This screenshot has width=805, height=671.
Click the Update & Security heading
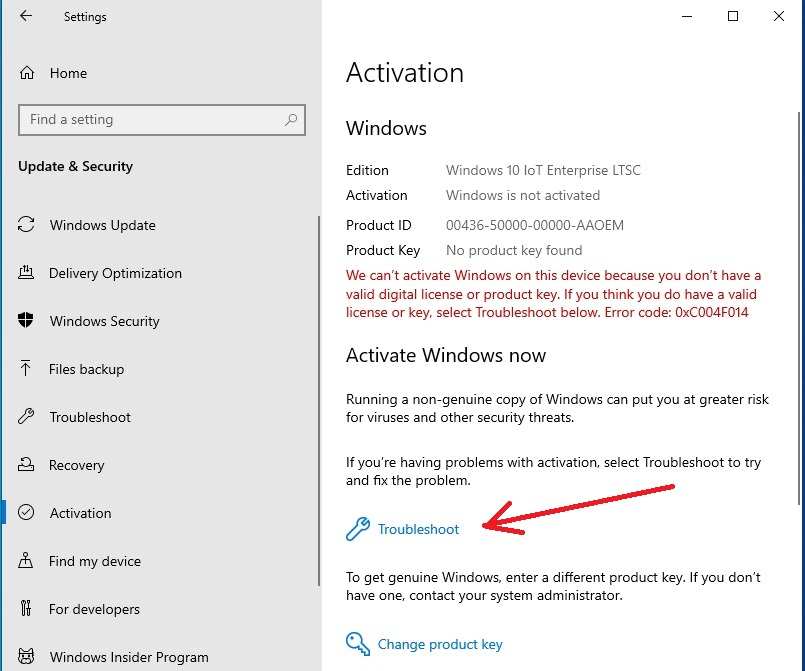click(x=75, y=166)
